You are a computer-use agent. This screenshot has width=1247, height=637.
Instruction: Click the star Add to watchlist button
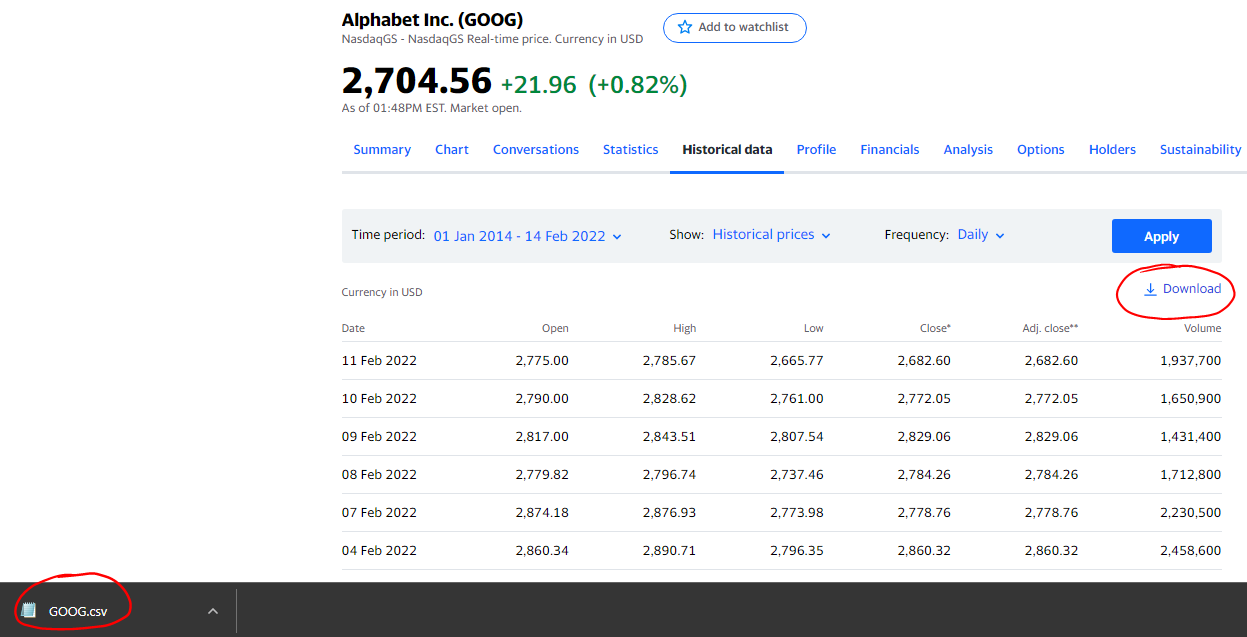click(x=734, y=28)
